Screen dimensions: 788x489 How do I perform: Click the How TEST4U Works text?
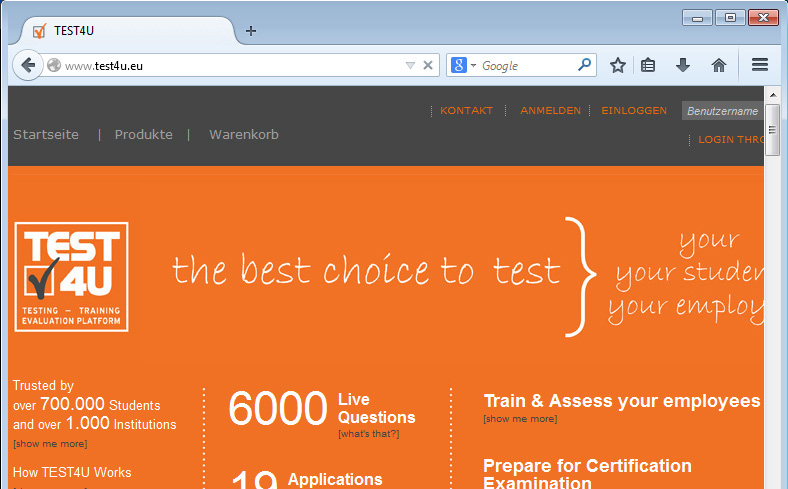(x=72, y=472)
